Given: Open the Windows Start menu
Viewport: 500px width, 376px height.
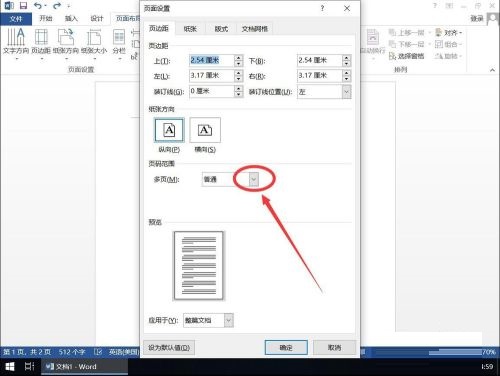Looking at the screenshot, I should coord(10,367).
